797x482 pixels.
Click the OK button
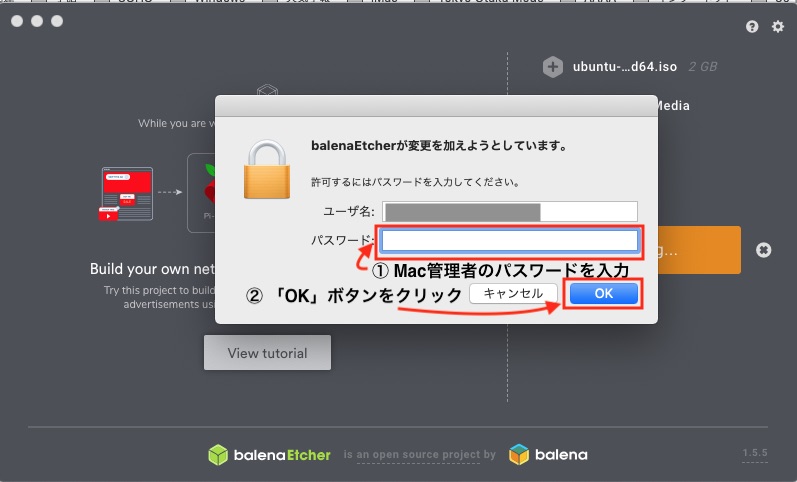tap(604, 293)
